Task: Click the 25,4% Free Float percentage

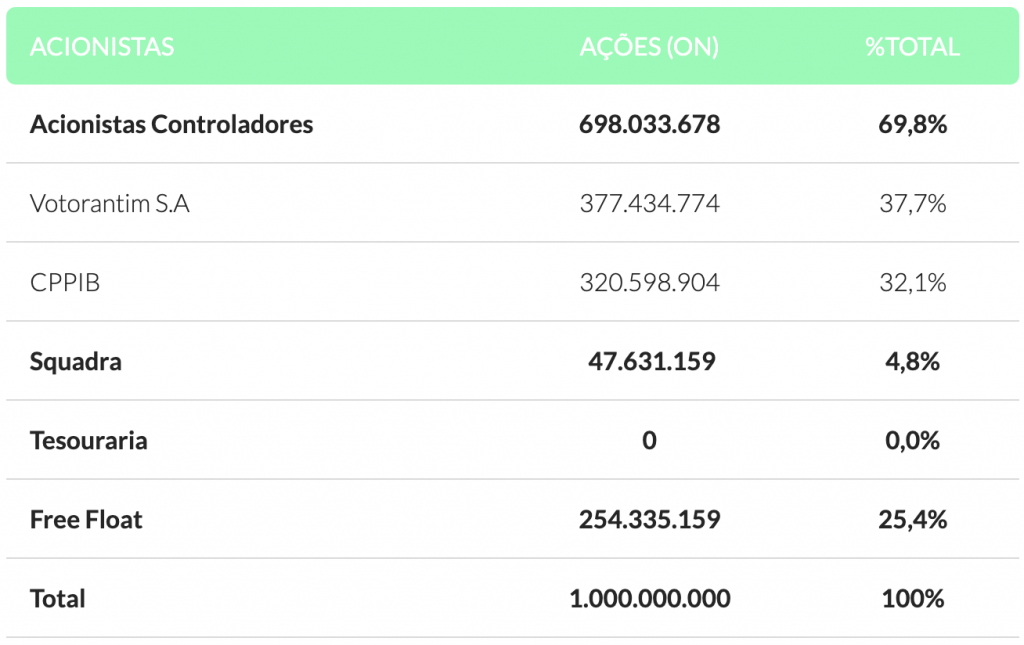Action: 912,520
